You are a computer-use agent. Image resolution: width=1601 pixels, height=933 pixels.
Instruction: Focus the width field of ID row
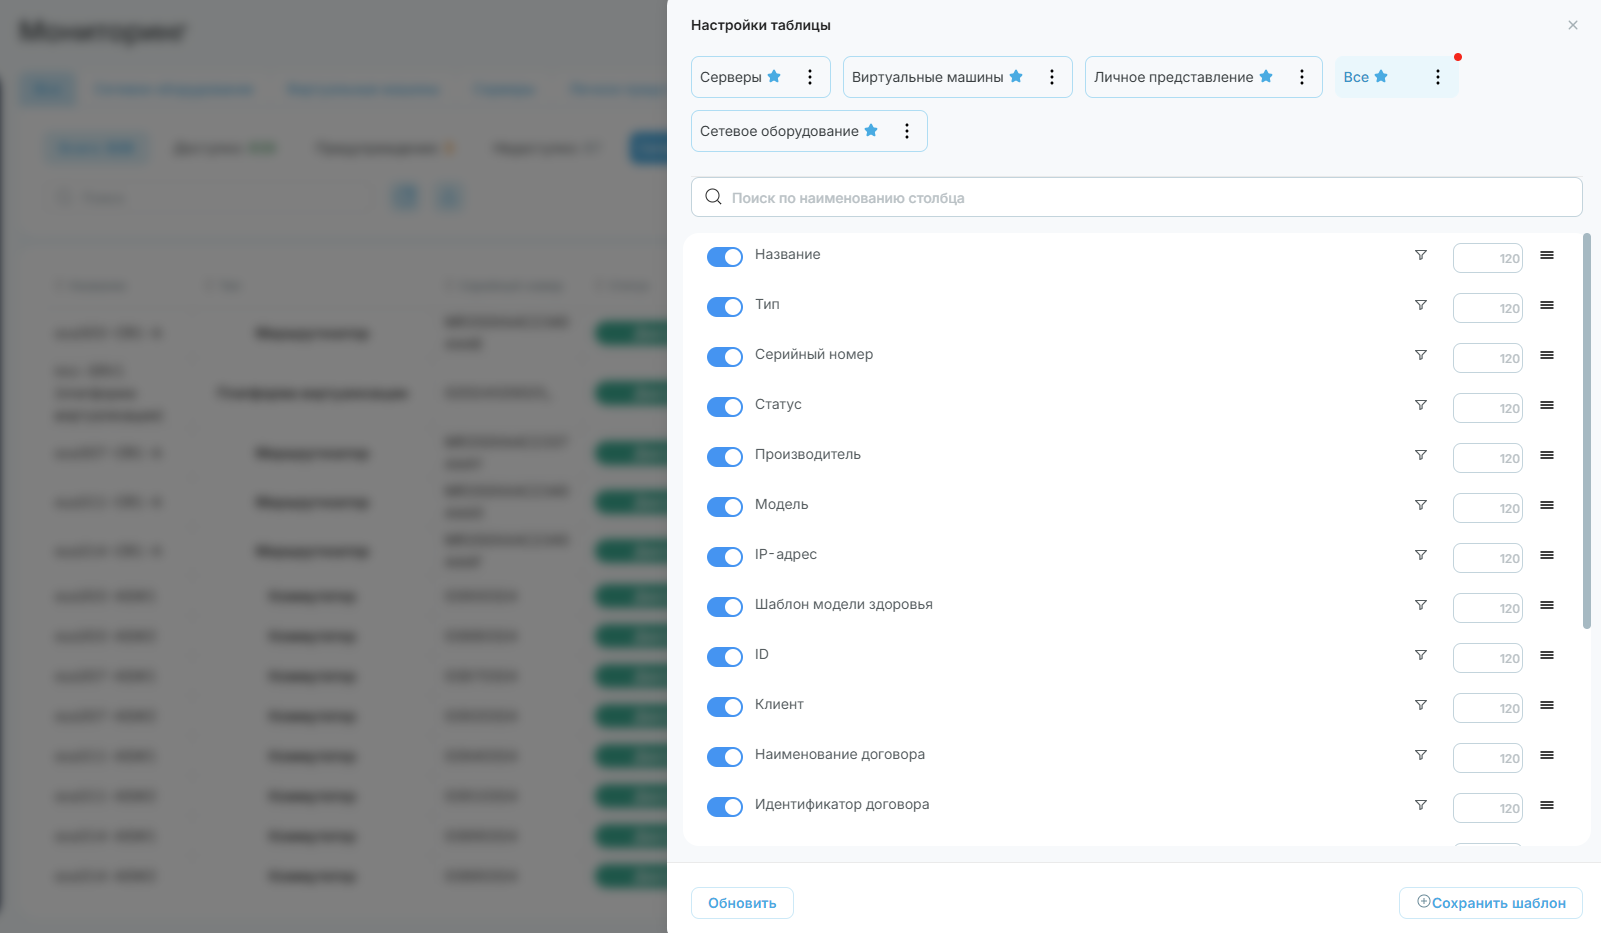click(x=1488, y=658)
